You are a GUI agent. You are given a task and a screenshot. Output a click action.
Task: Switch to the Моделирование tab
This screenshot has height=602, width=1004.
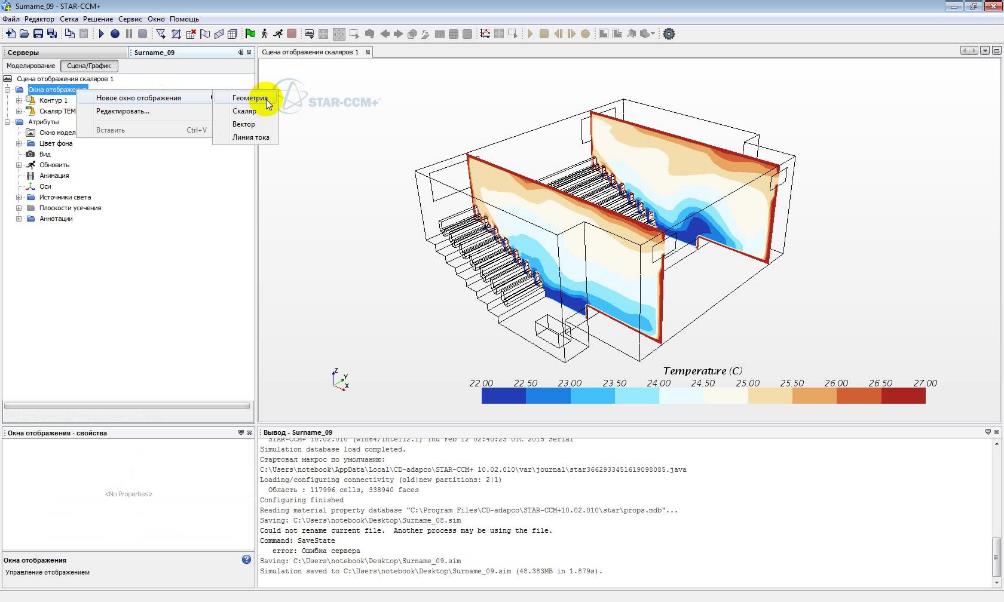coord(31,66)
